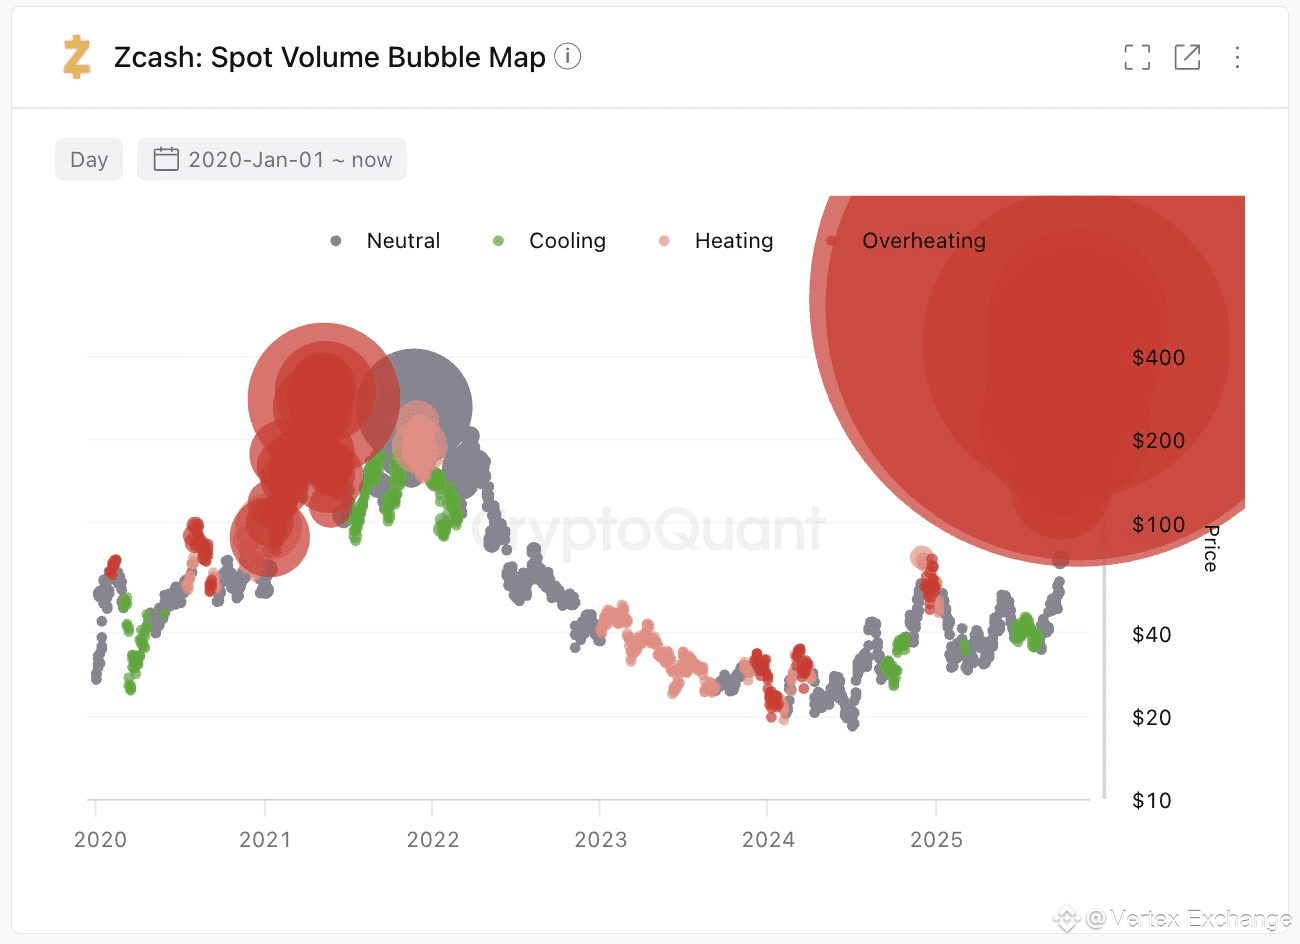The image size is (1300, 944).
Task: Click the Zcash: Spot Volume Bubble Map title
Action: (330, 57)
